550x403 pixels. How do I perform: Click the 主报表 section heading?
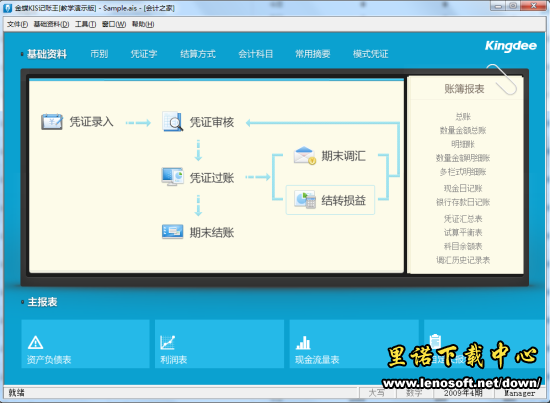[42, 302]
